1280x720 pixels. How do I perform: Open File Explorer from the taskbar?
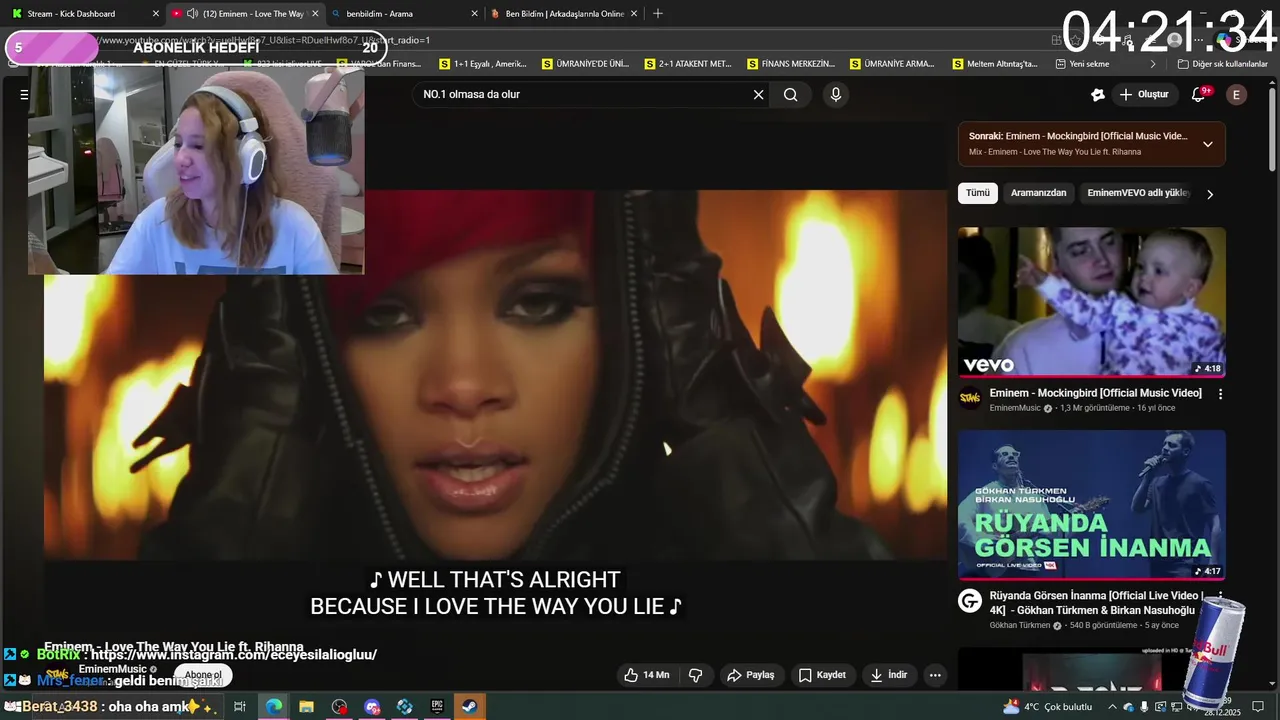click(x=306, y=707)
